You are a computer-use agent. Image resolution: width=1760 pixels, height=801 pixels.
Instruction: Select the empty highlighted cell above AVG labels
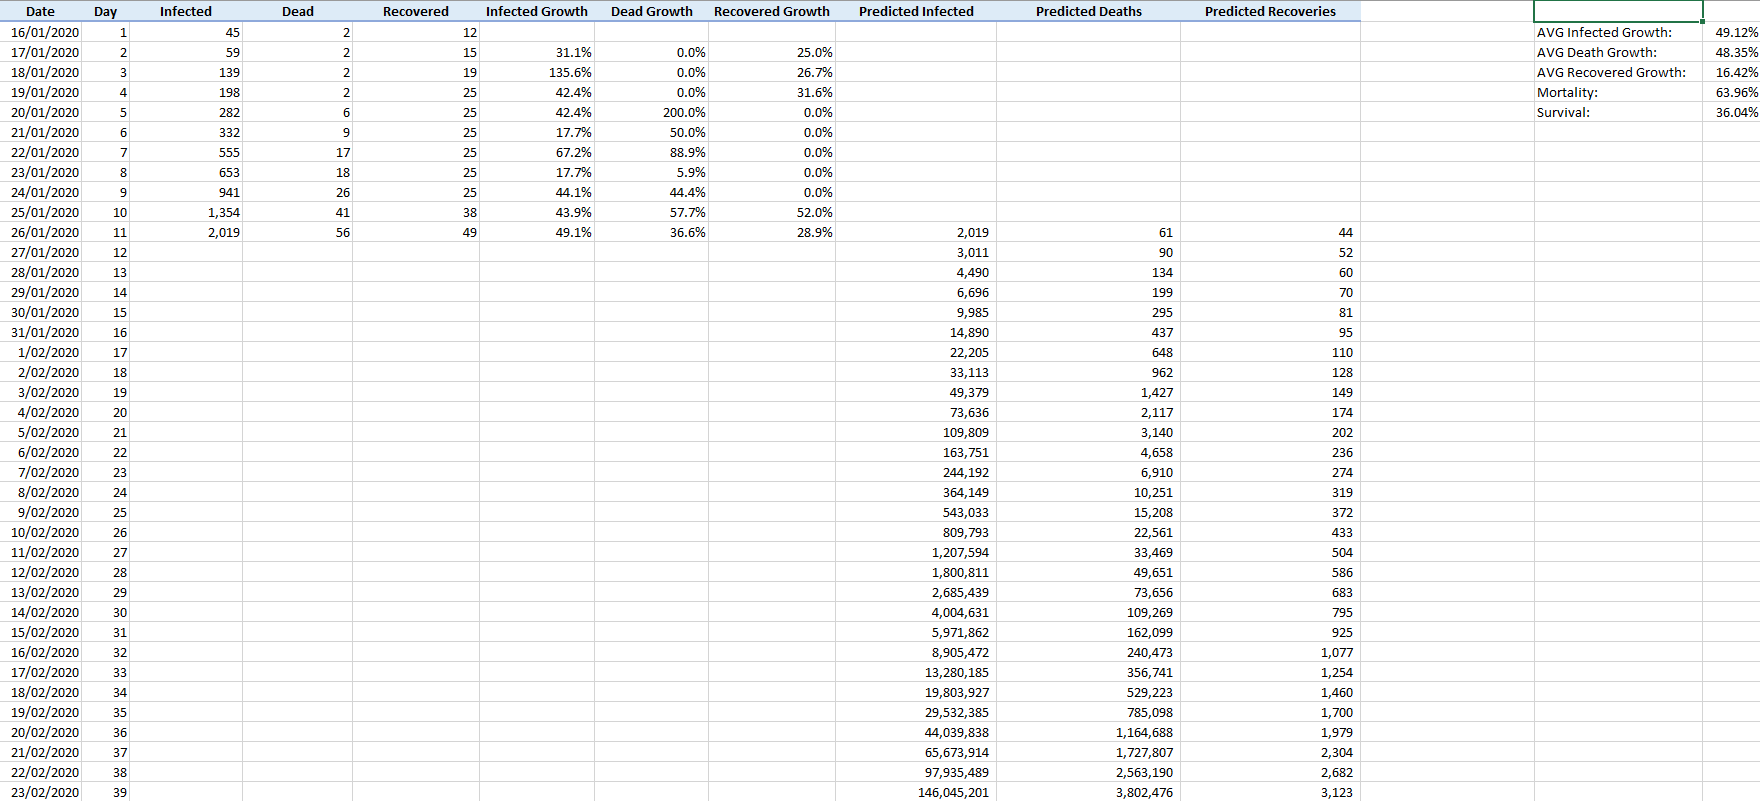[1617, 11]
